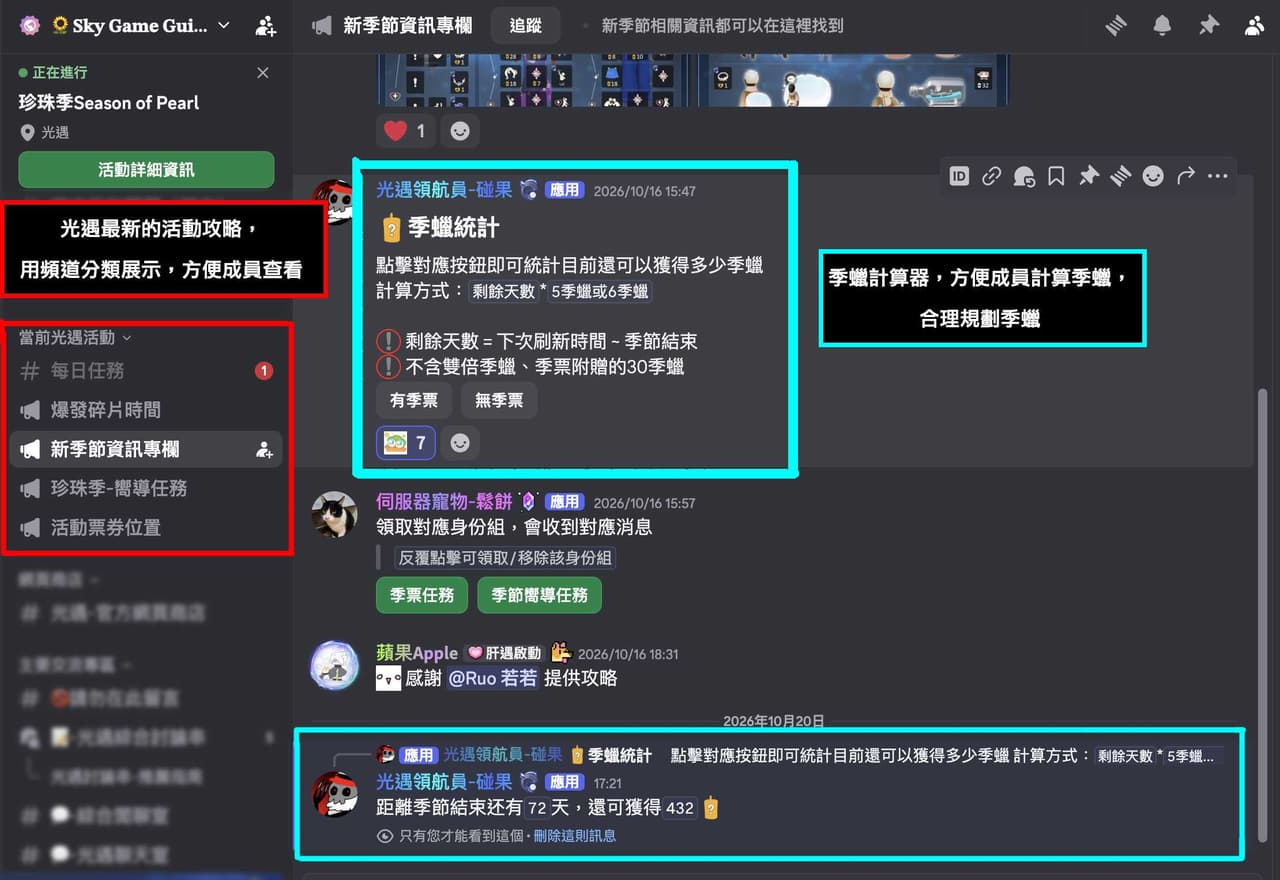
Task: Open the chat scrollbar thumb
Action: [x=1262, y=616]
